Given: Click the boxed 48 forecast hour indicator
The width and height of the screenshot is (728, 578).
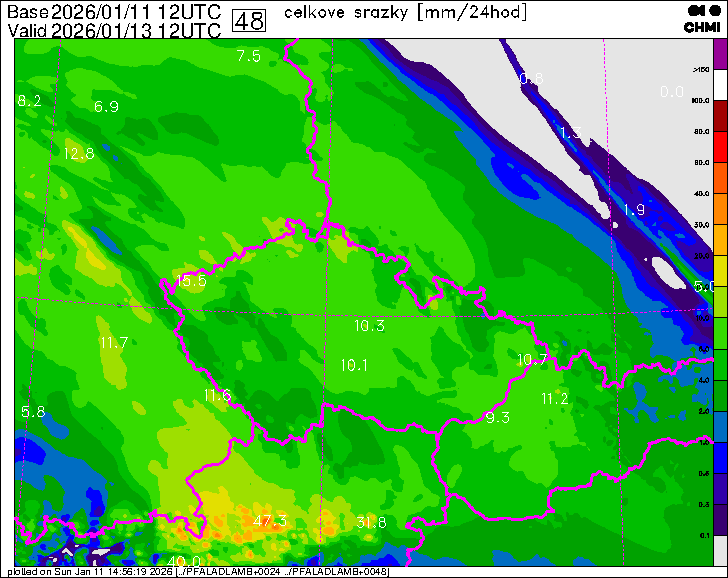Looking at the screenshot, I should click(248, 20).
